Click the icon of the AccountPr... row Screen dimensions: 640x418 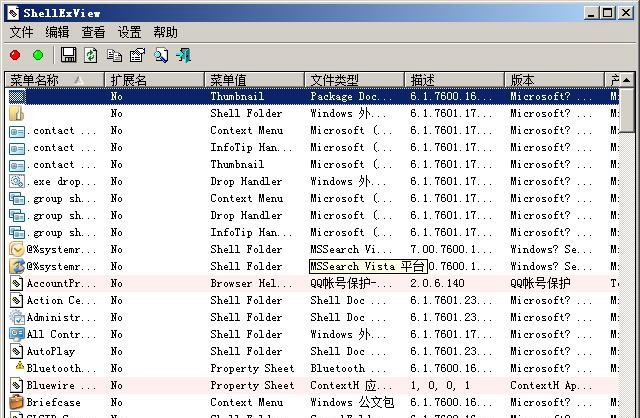pyautogui.click(x=16, y=283)
